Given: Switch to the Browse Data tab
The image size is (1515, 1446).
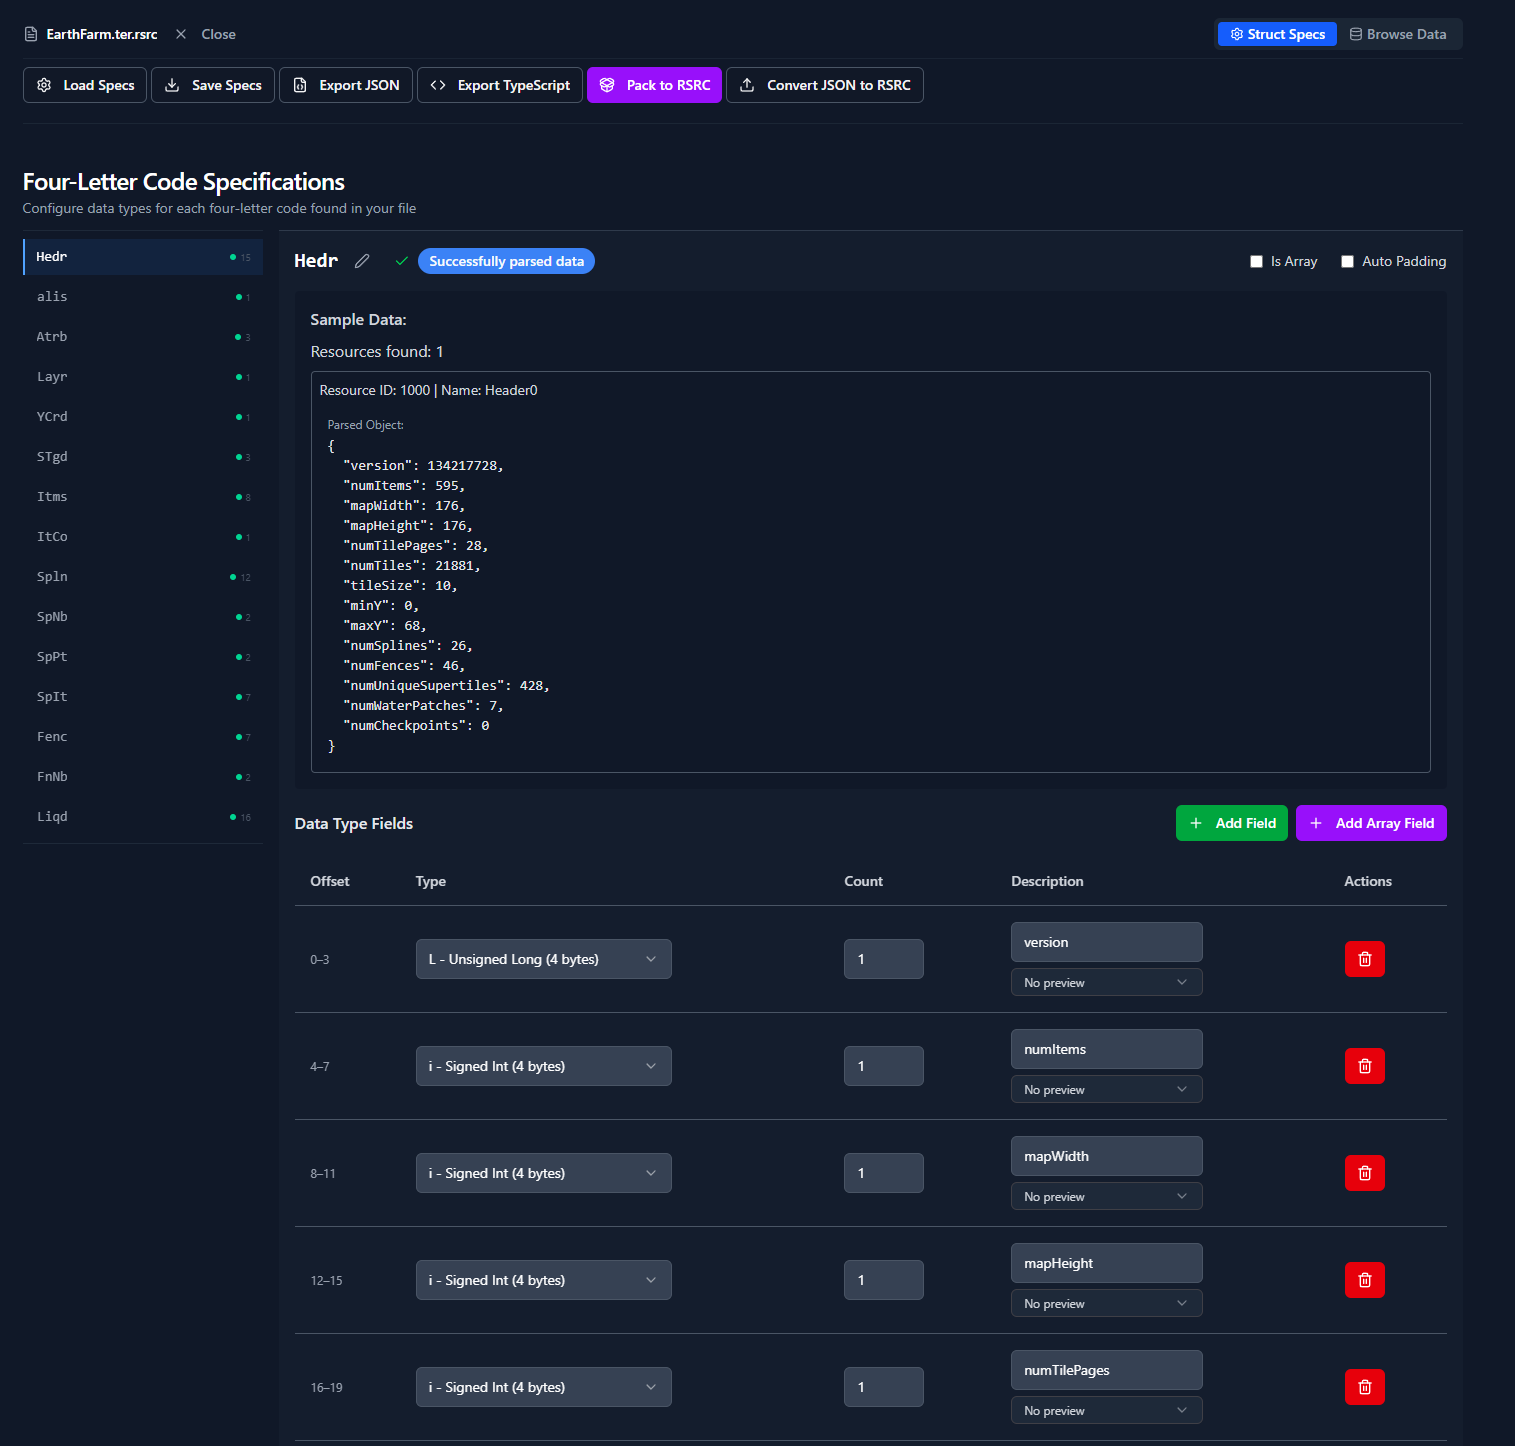Looking at the screenshot, I should [1398, 34].
